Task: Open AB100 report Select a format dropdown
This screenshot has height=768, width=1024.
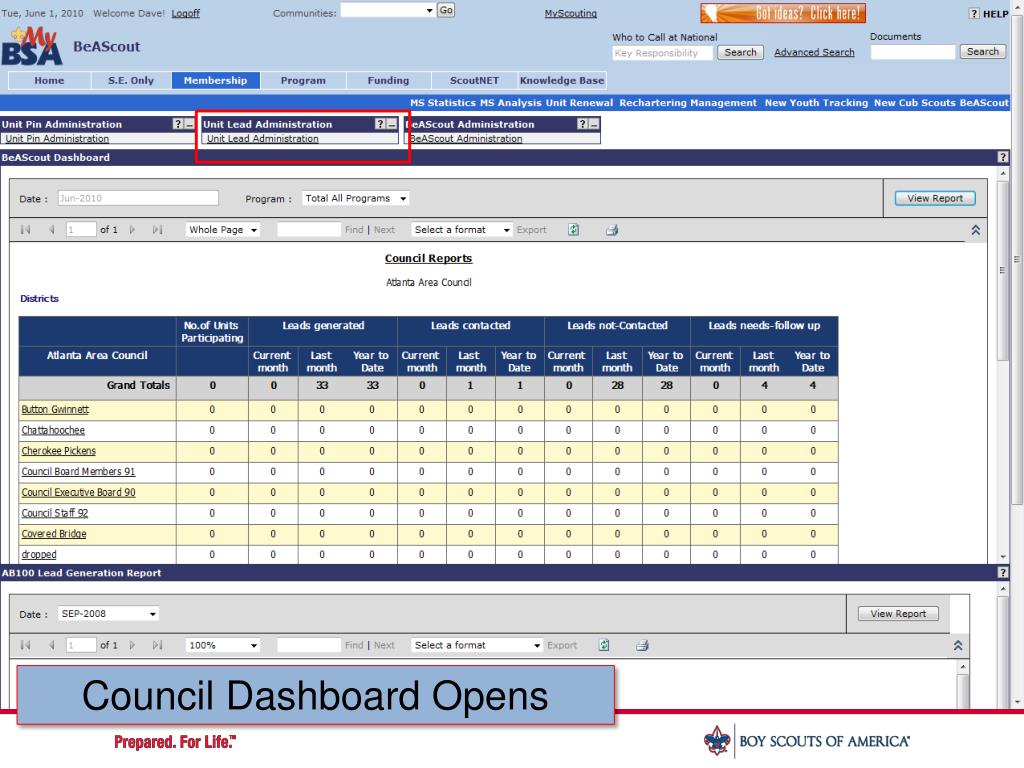Action: pyautogui.click(x=477, y=645)
